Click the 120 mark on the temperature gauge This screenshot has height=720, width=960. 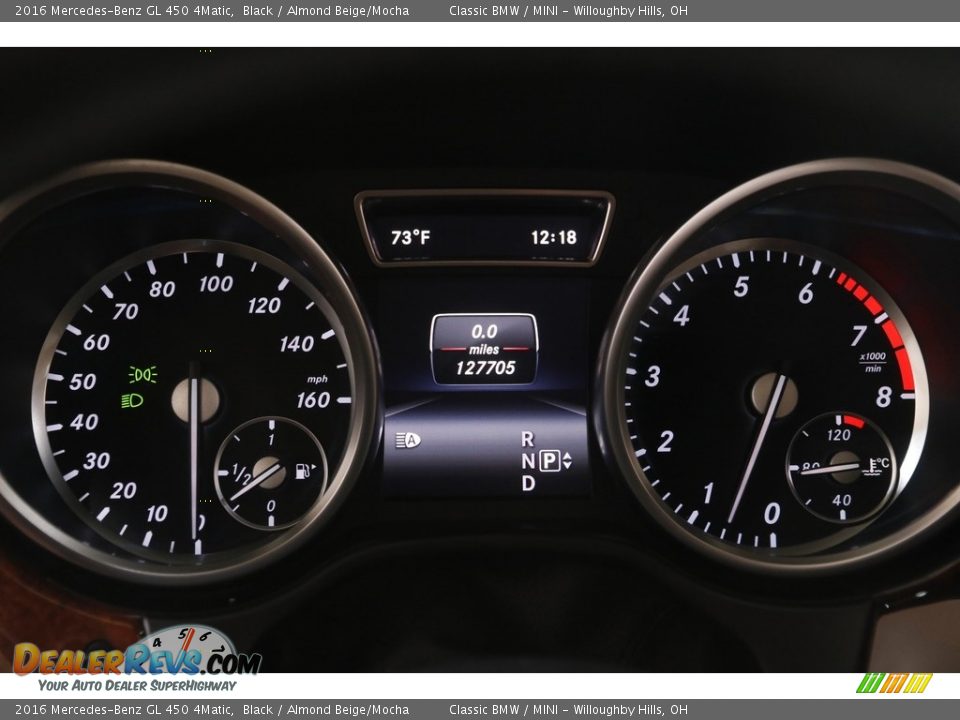(x=838, y=435)
